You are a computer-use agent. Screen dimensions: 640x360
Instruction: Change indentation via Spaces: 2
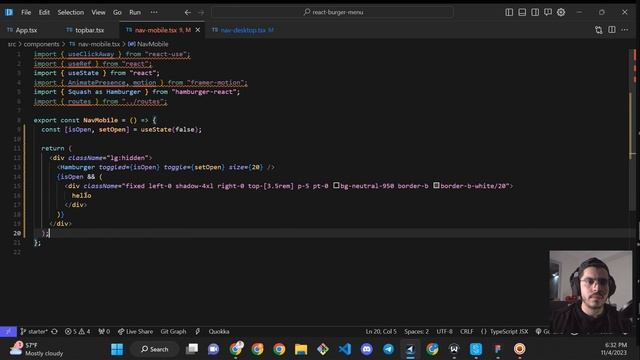pos(416,331)
